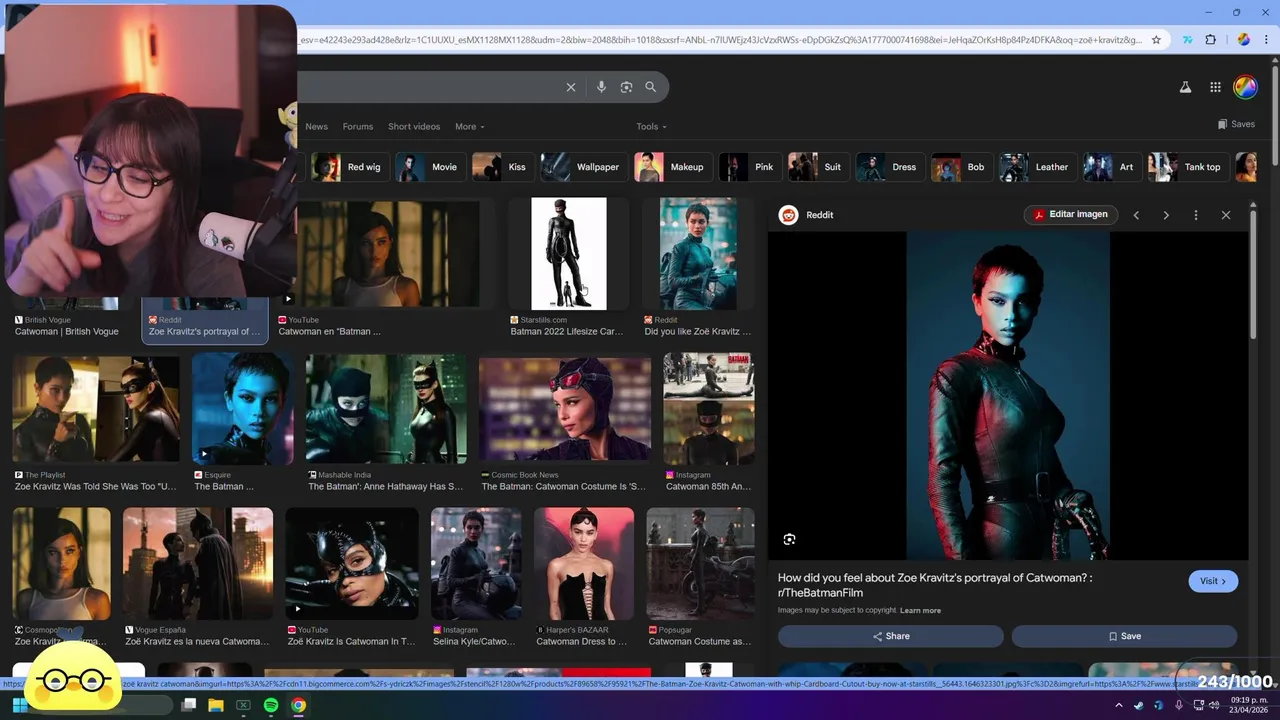This screenshot has height=720, width=1280.
Task: Click the page URL address bar
Action: 720,40
